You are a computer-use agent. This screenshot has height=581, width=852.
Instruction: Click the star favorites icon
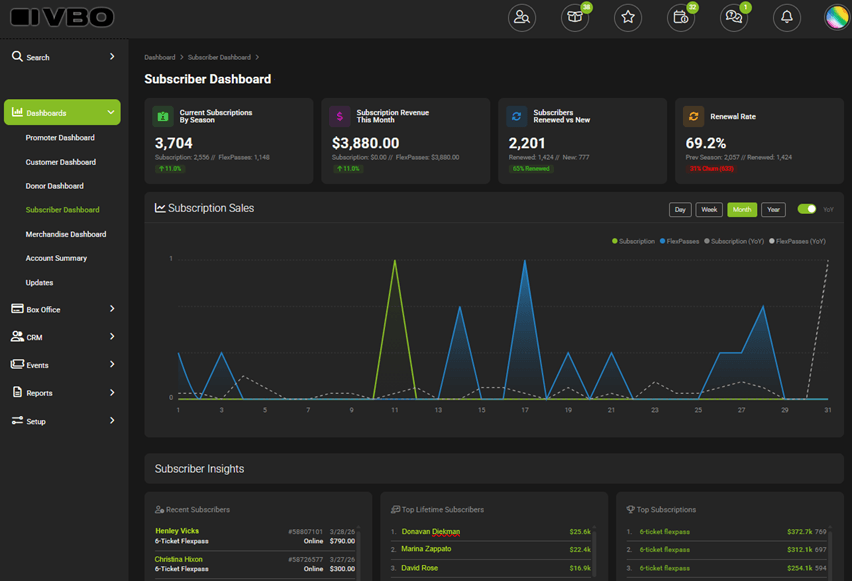(x=628, y=17)
